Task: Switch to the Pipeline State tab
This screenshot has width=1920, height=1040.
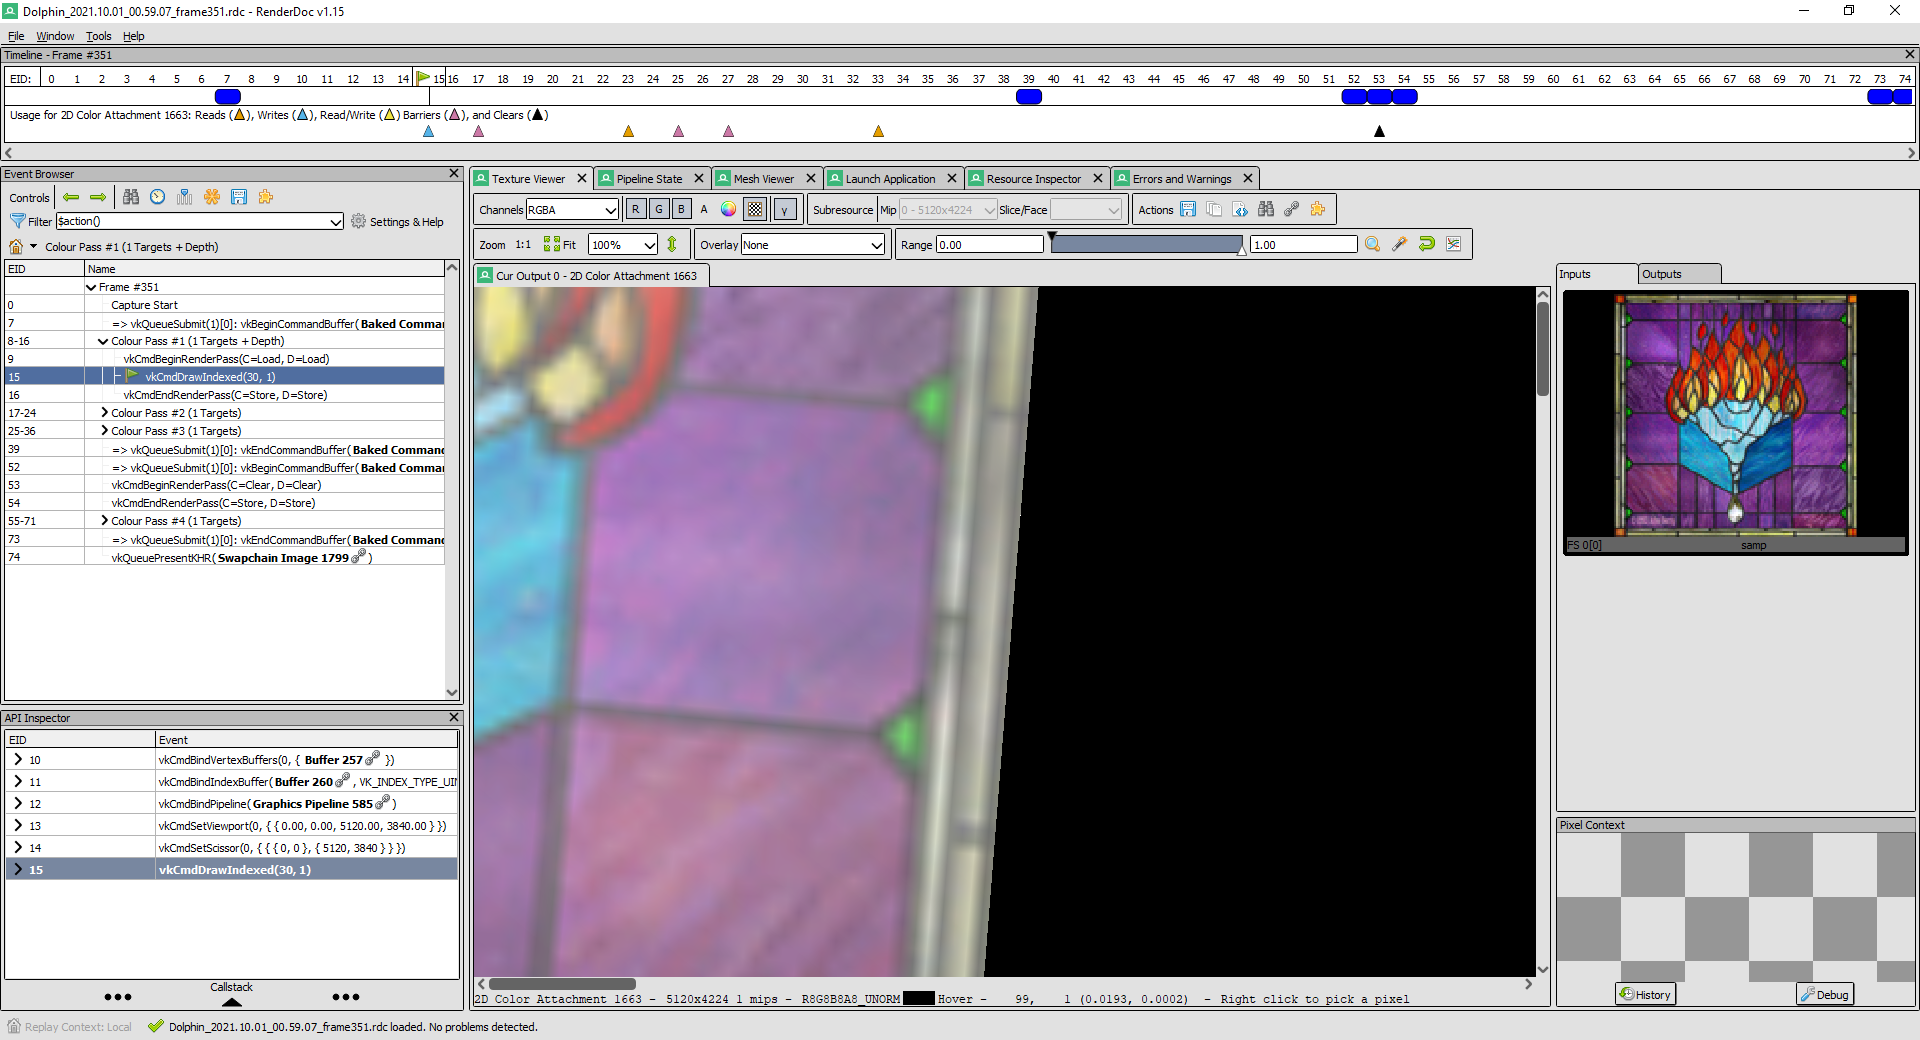Action: point(649,179)
